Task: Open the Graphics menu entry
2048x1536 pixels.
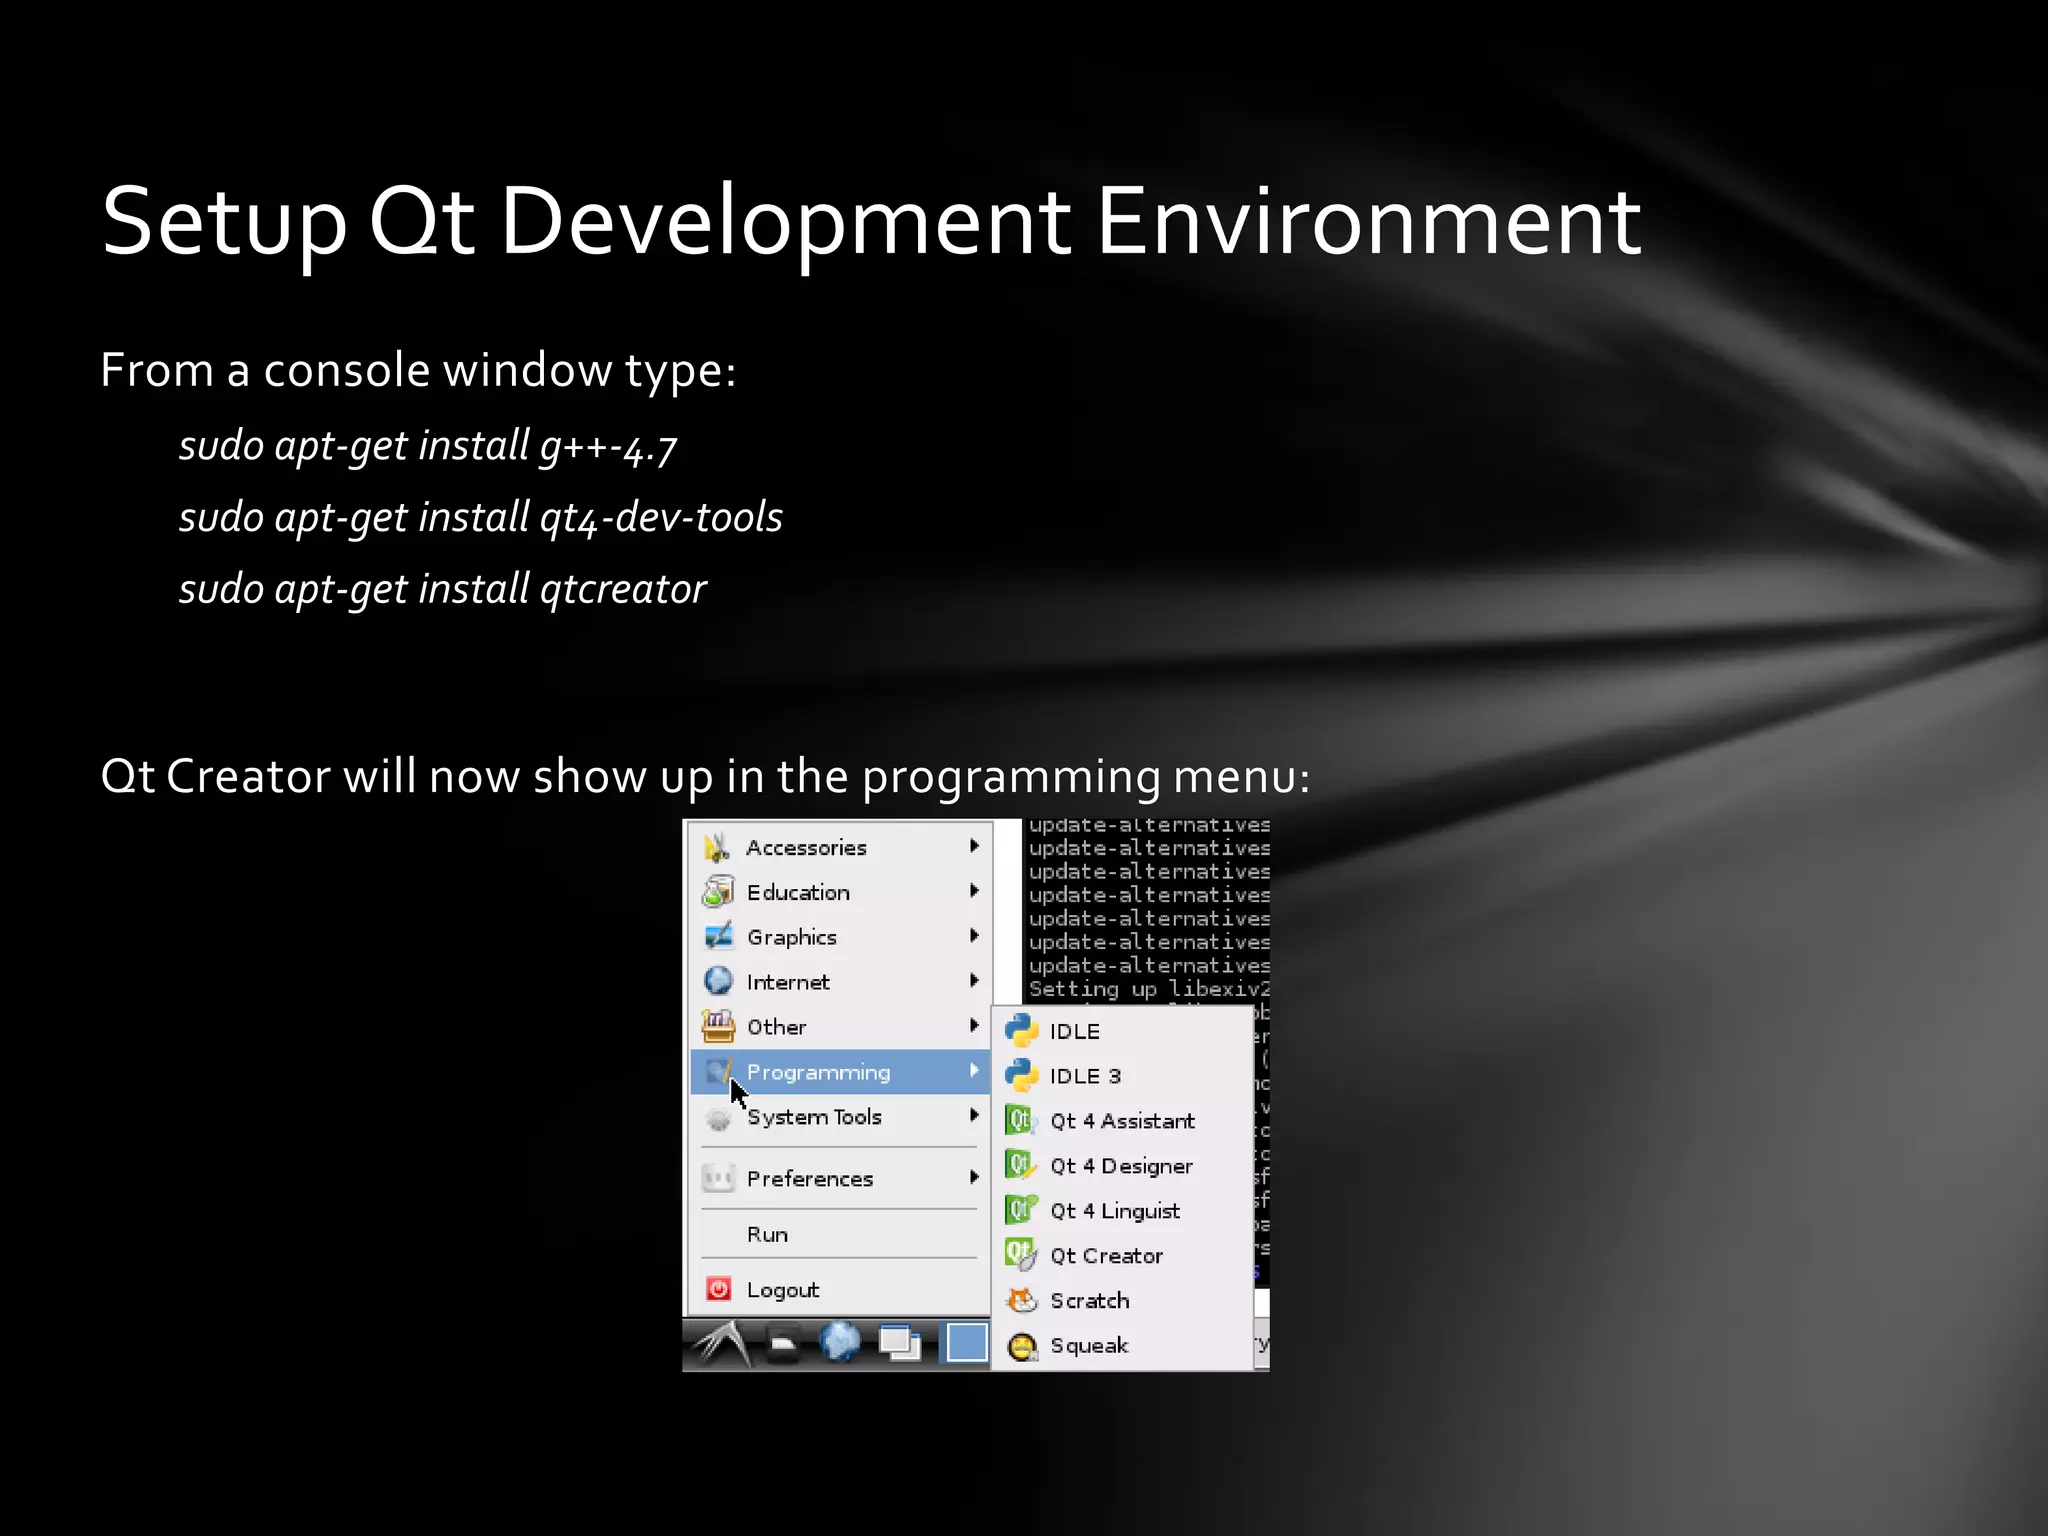Action: click(840, 937)
